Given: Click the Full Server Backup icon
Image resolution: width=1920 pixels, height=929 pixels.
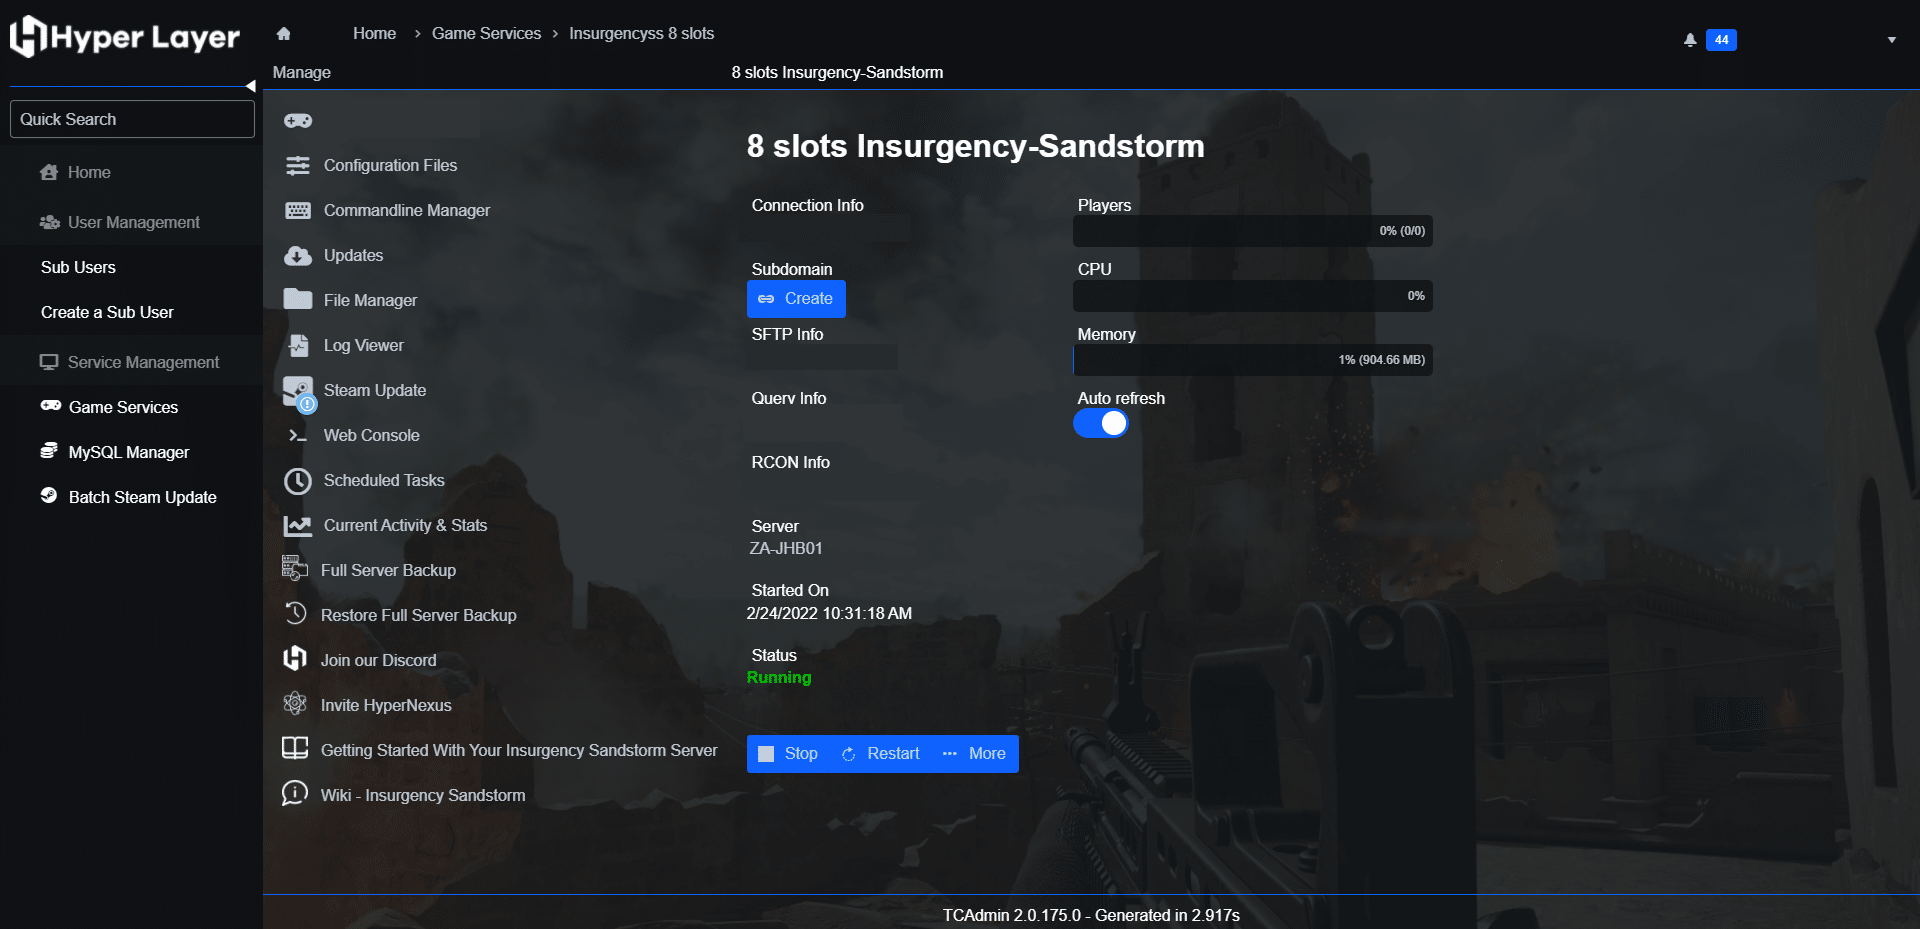Looking at the screenshot, I should (295, 569).
